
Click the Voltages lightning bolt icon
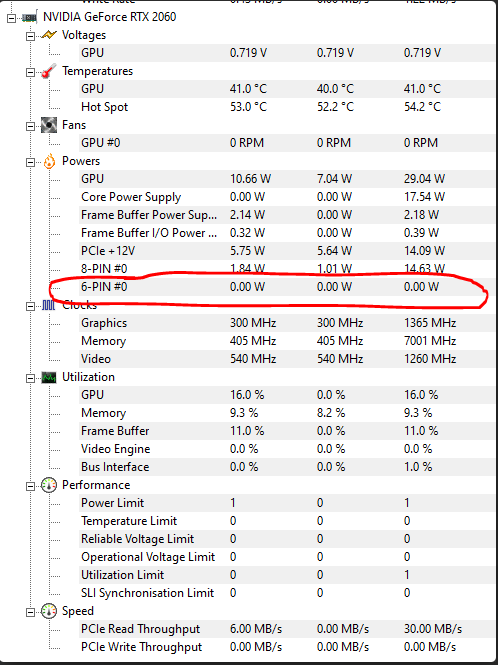pyautogui.click(x=49, y=35)
